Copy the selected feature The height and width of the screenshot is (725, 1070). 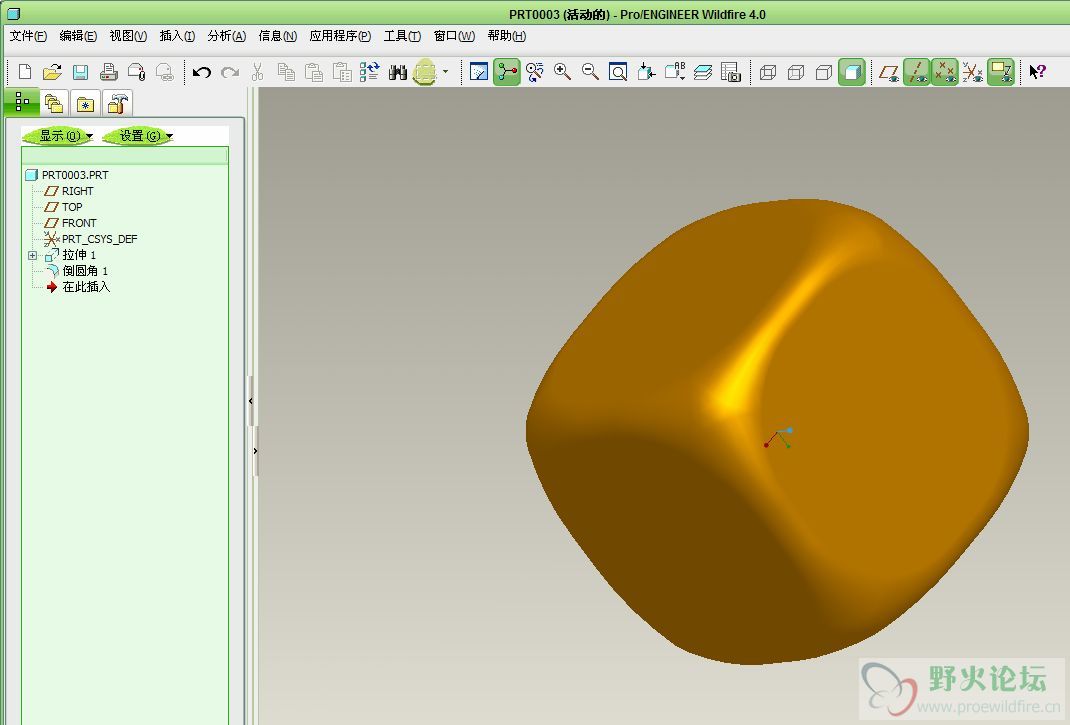pyautogui.click(x=286, y=72)
